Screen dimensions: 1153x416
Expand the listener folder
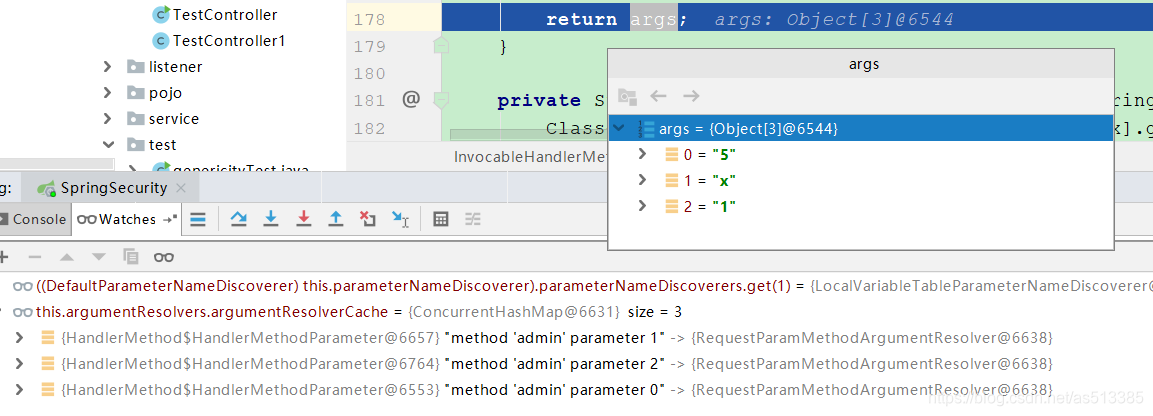coord(107,67)
